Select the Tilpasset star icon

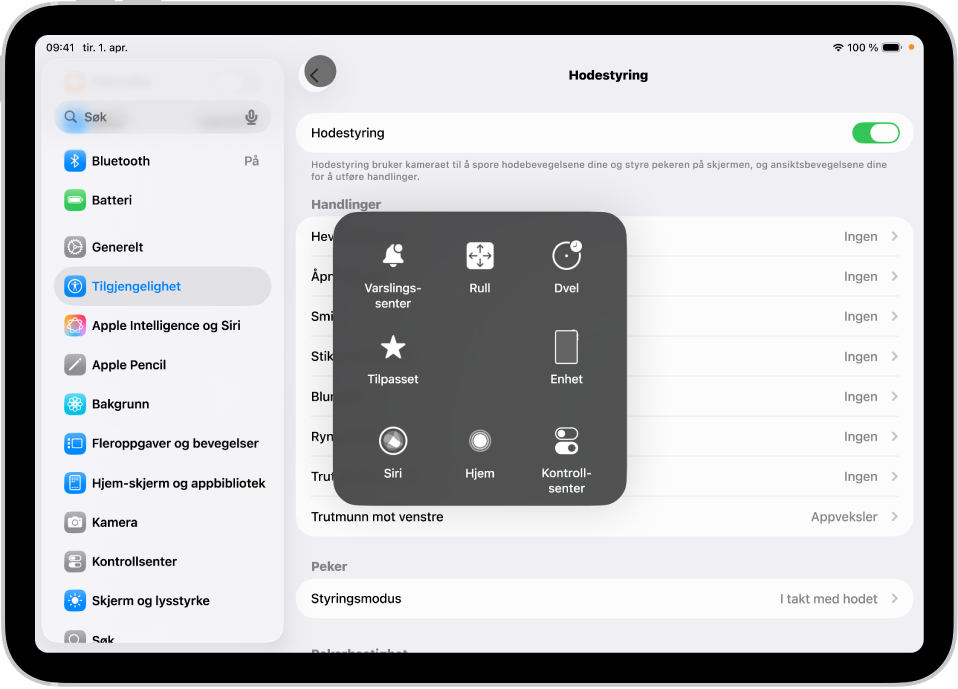click(x=392, y=347)
